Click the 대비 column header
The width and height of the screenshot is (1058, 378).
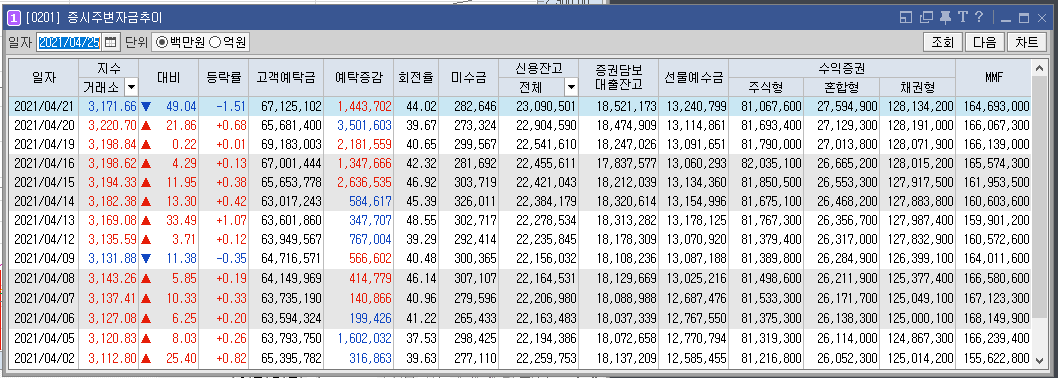click(169, 78)
